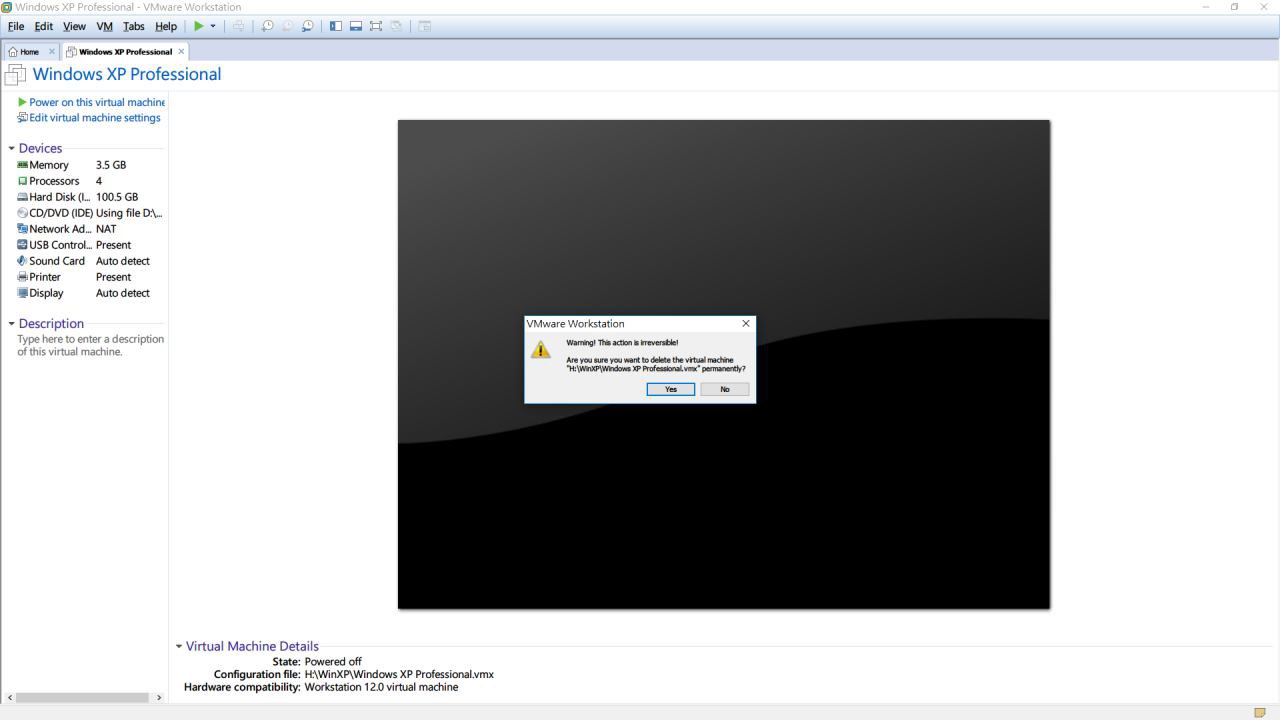Click the Home tab house icon
Image resolution: width=1280 pixels, height=720 pixels.
tap(13, 52)
